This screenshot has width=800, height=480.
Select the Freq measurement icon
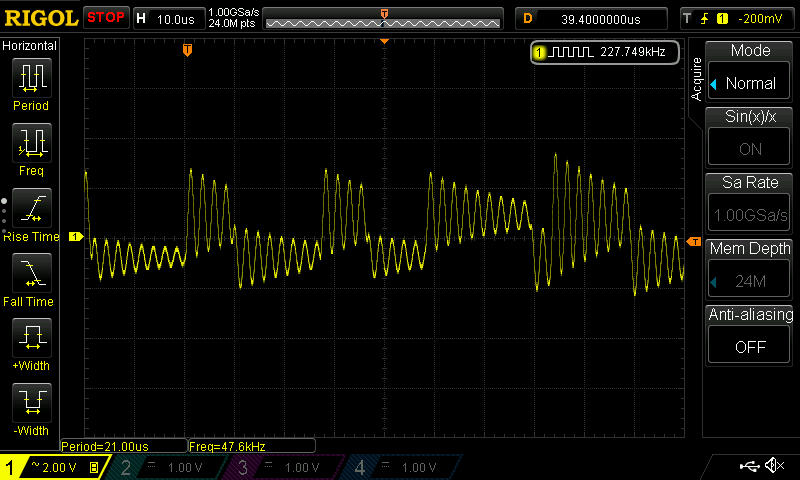pyautogui.click(x=32, y=143)
